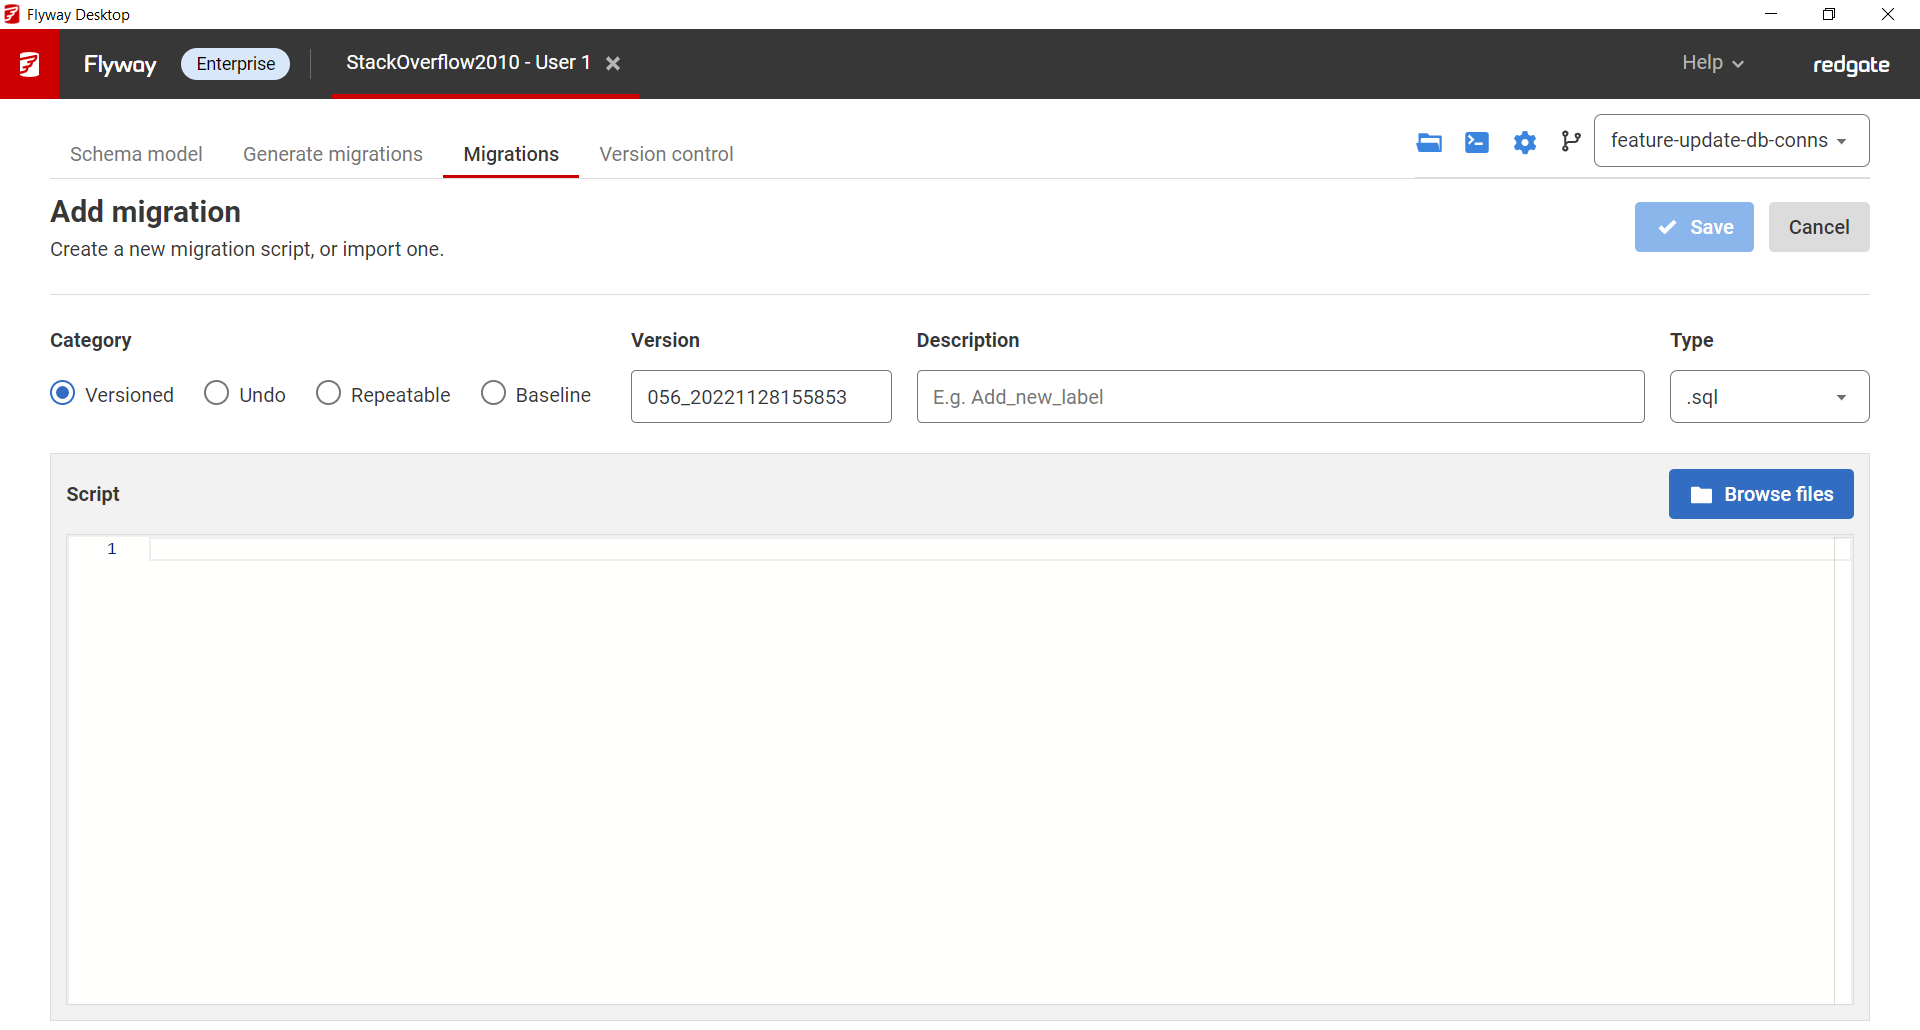The image size is (1920, 1030).
Task: Select the Versioned category radio button
Action: click(x=63, y=393)
